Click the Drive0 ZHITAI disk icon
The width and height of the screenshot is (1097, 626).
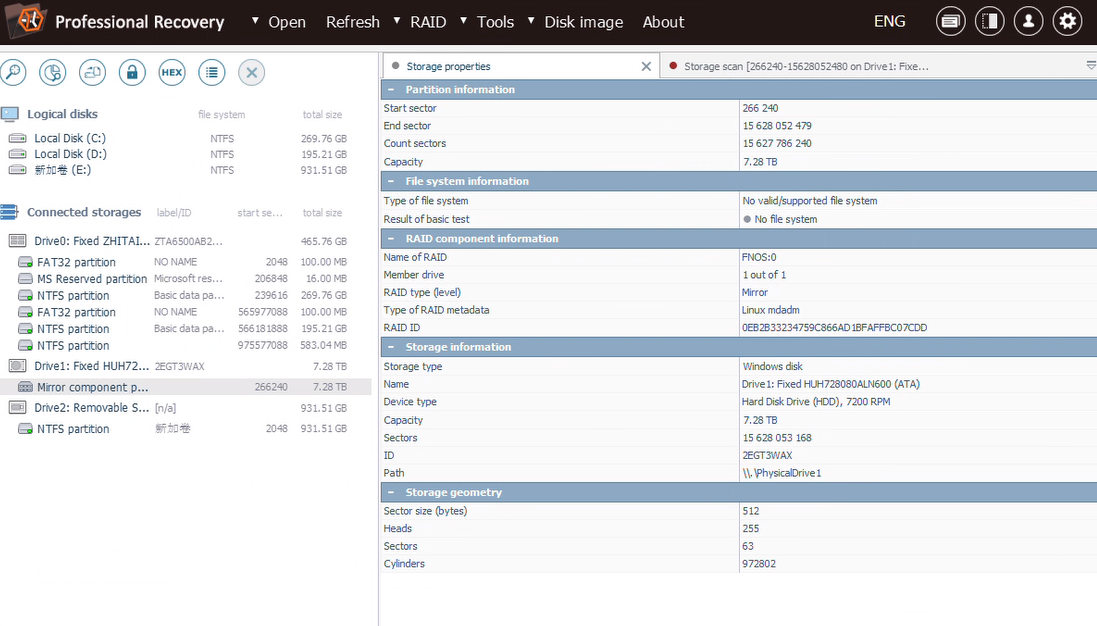tap(17, 241)
